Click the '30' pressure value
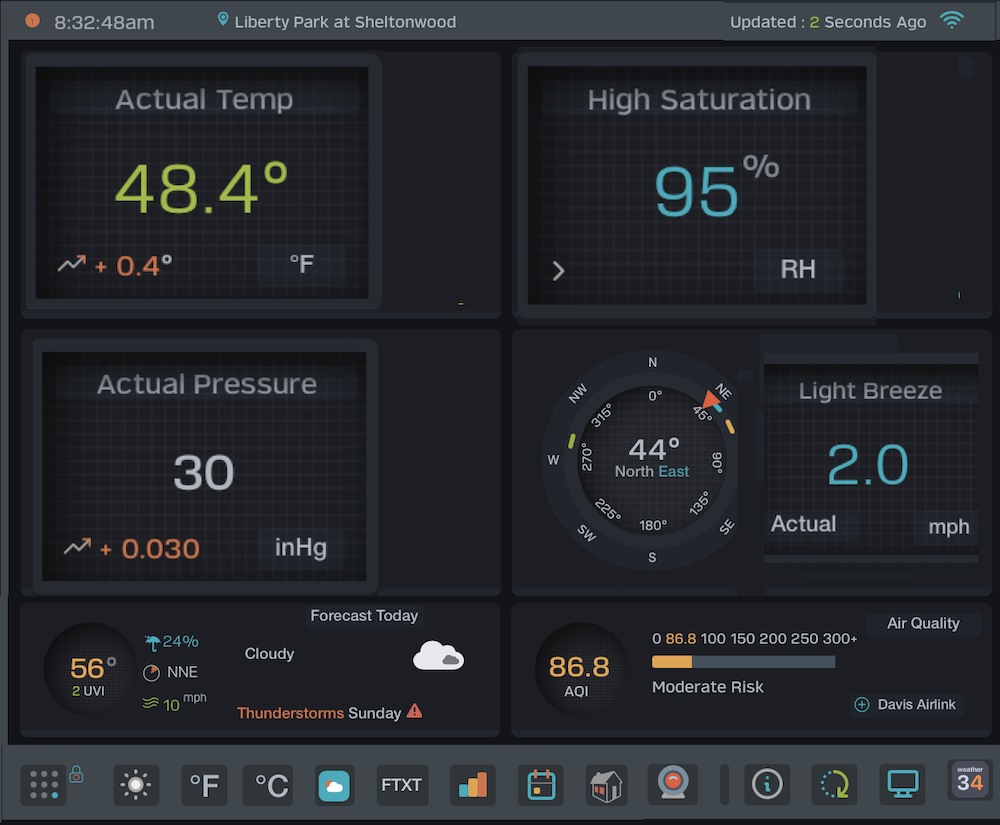Image resolution: width=1000 pixels, height=825 pixels. 203,472
